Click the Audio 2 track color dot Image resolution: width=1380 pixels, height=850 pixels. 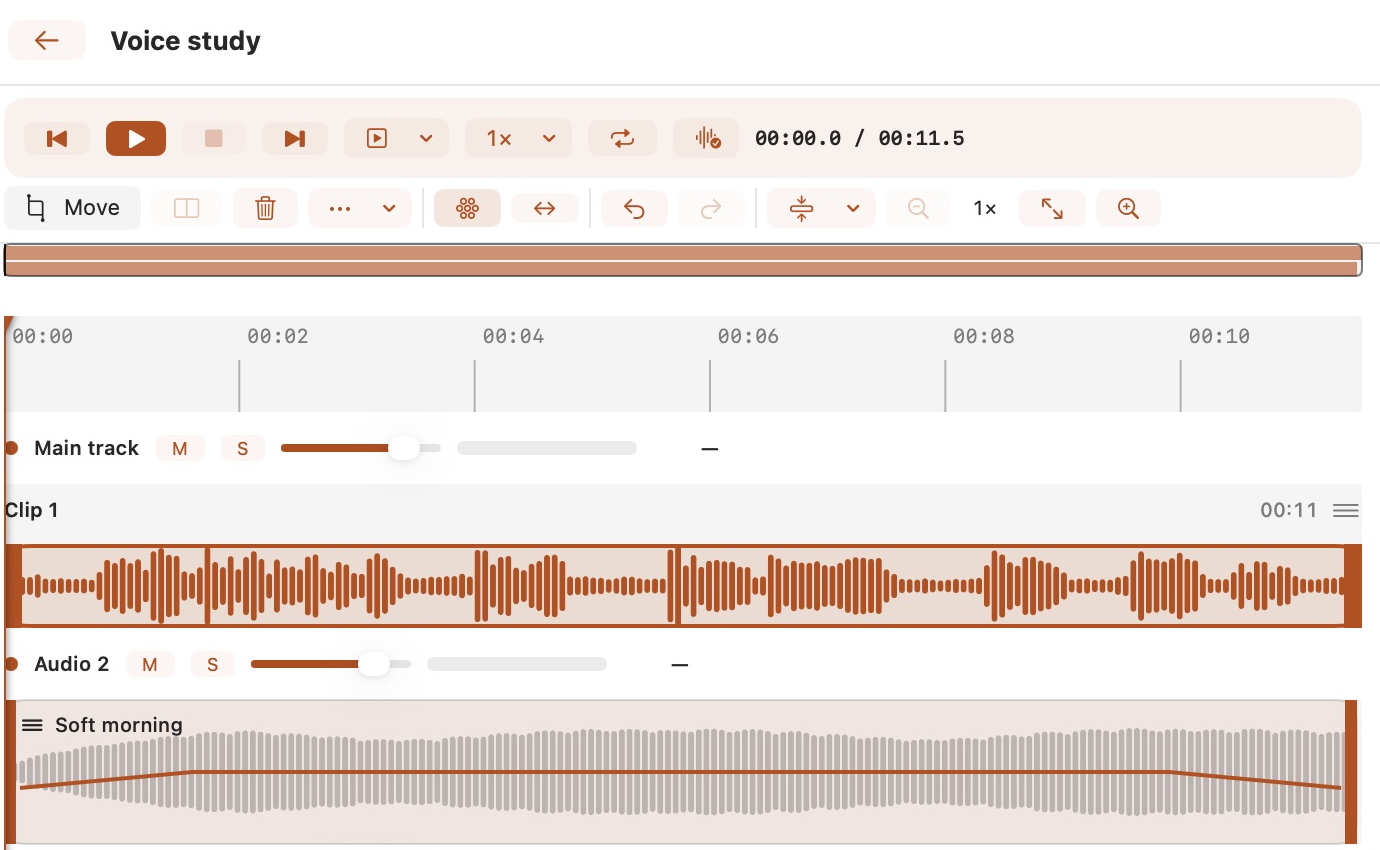[11, 664]
